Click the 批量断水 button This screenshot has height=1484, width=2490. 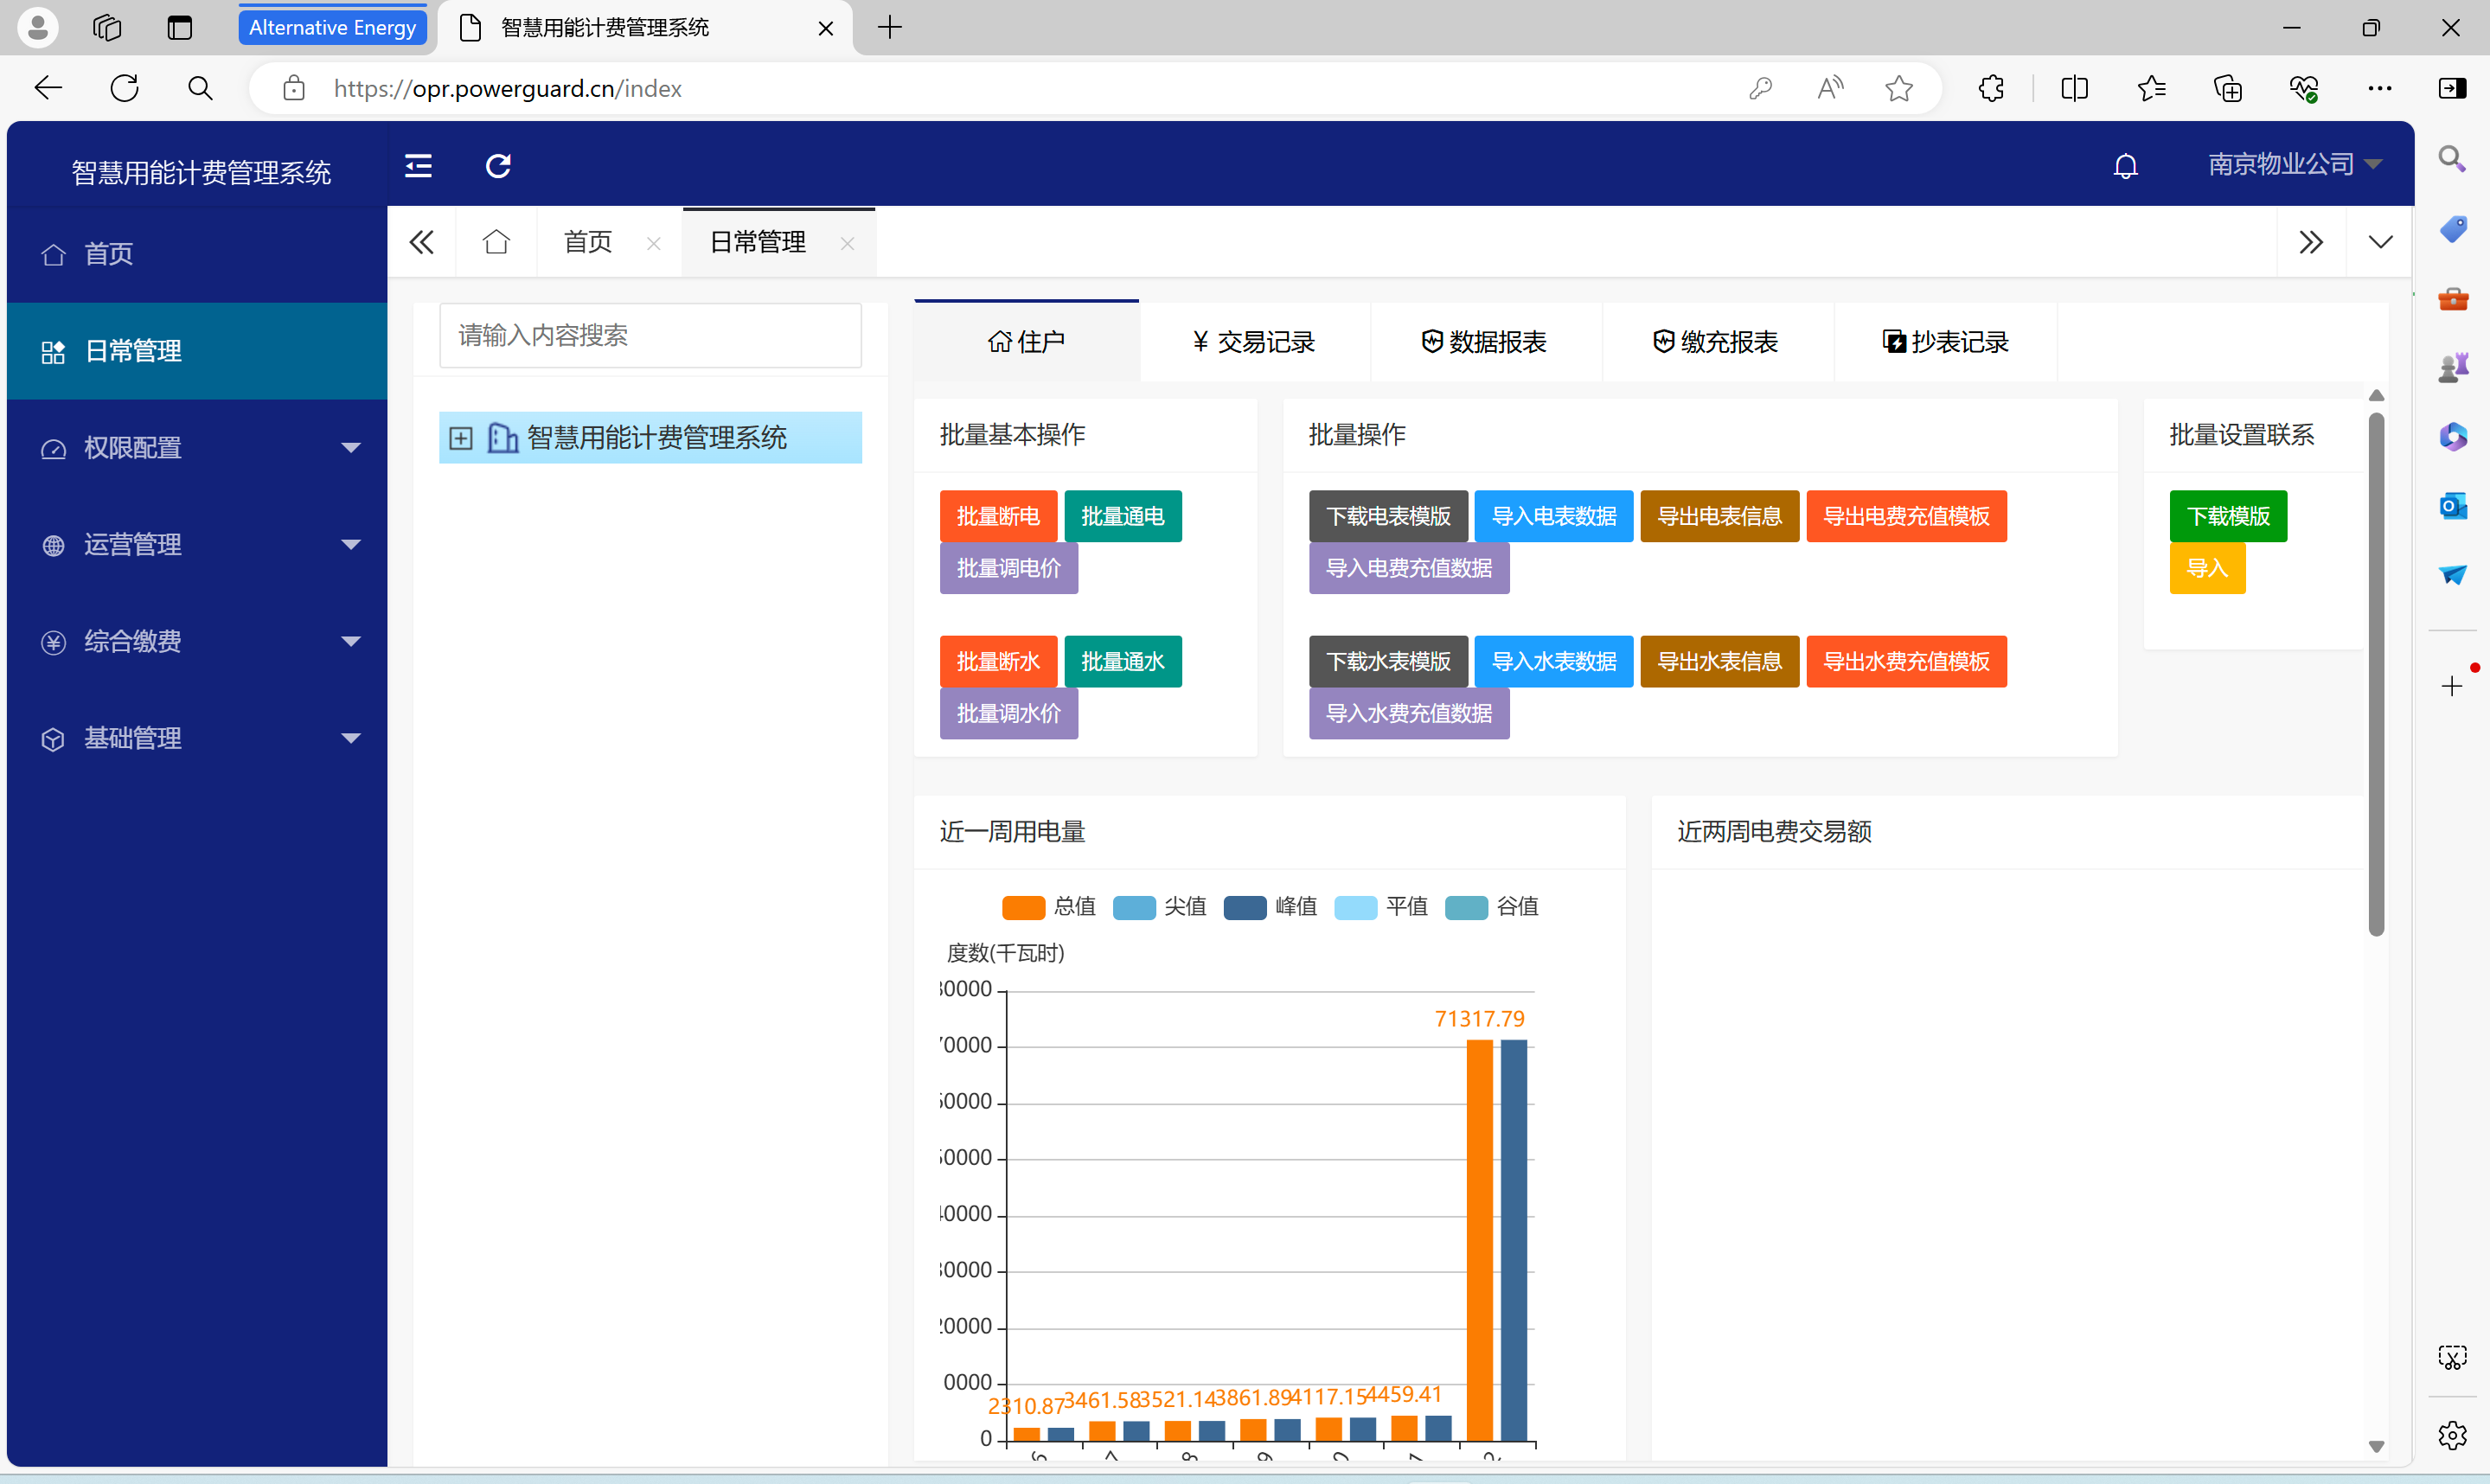click(998, 662)
